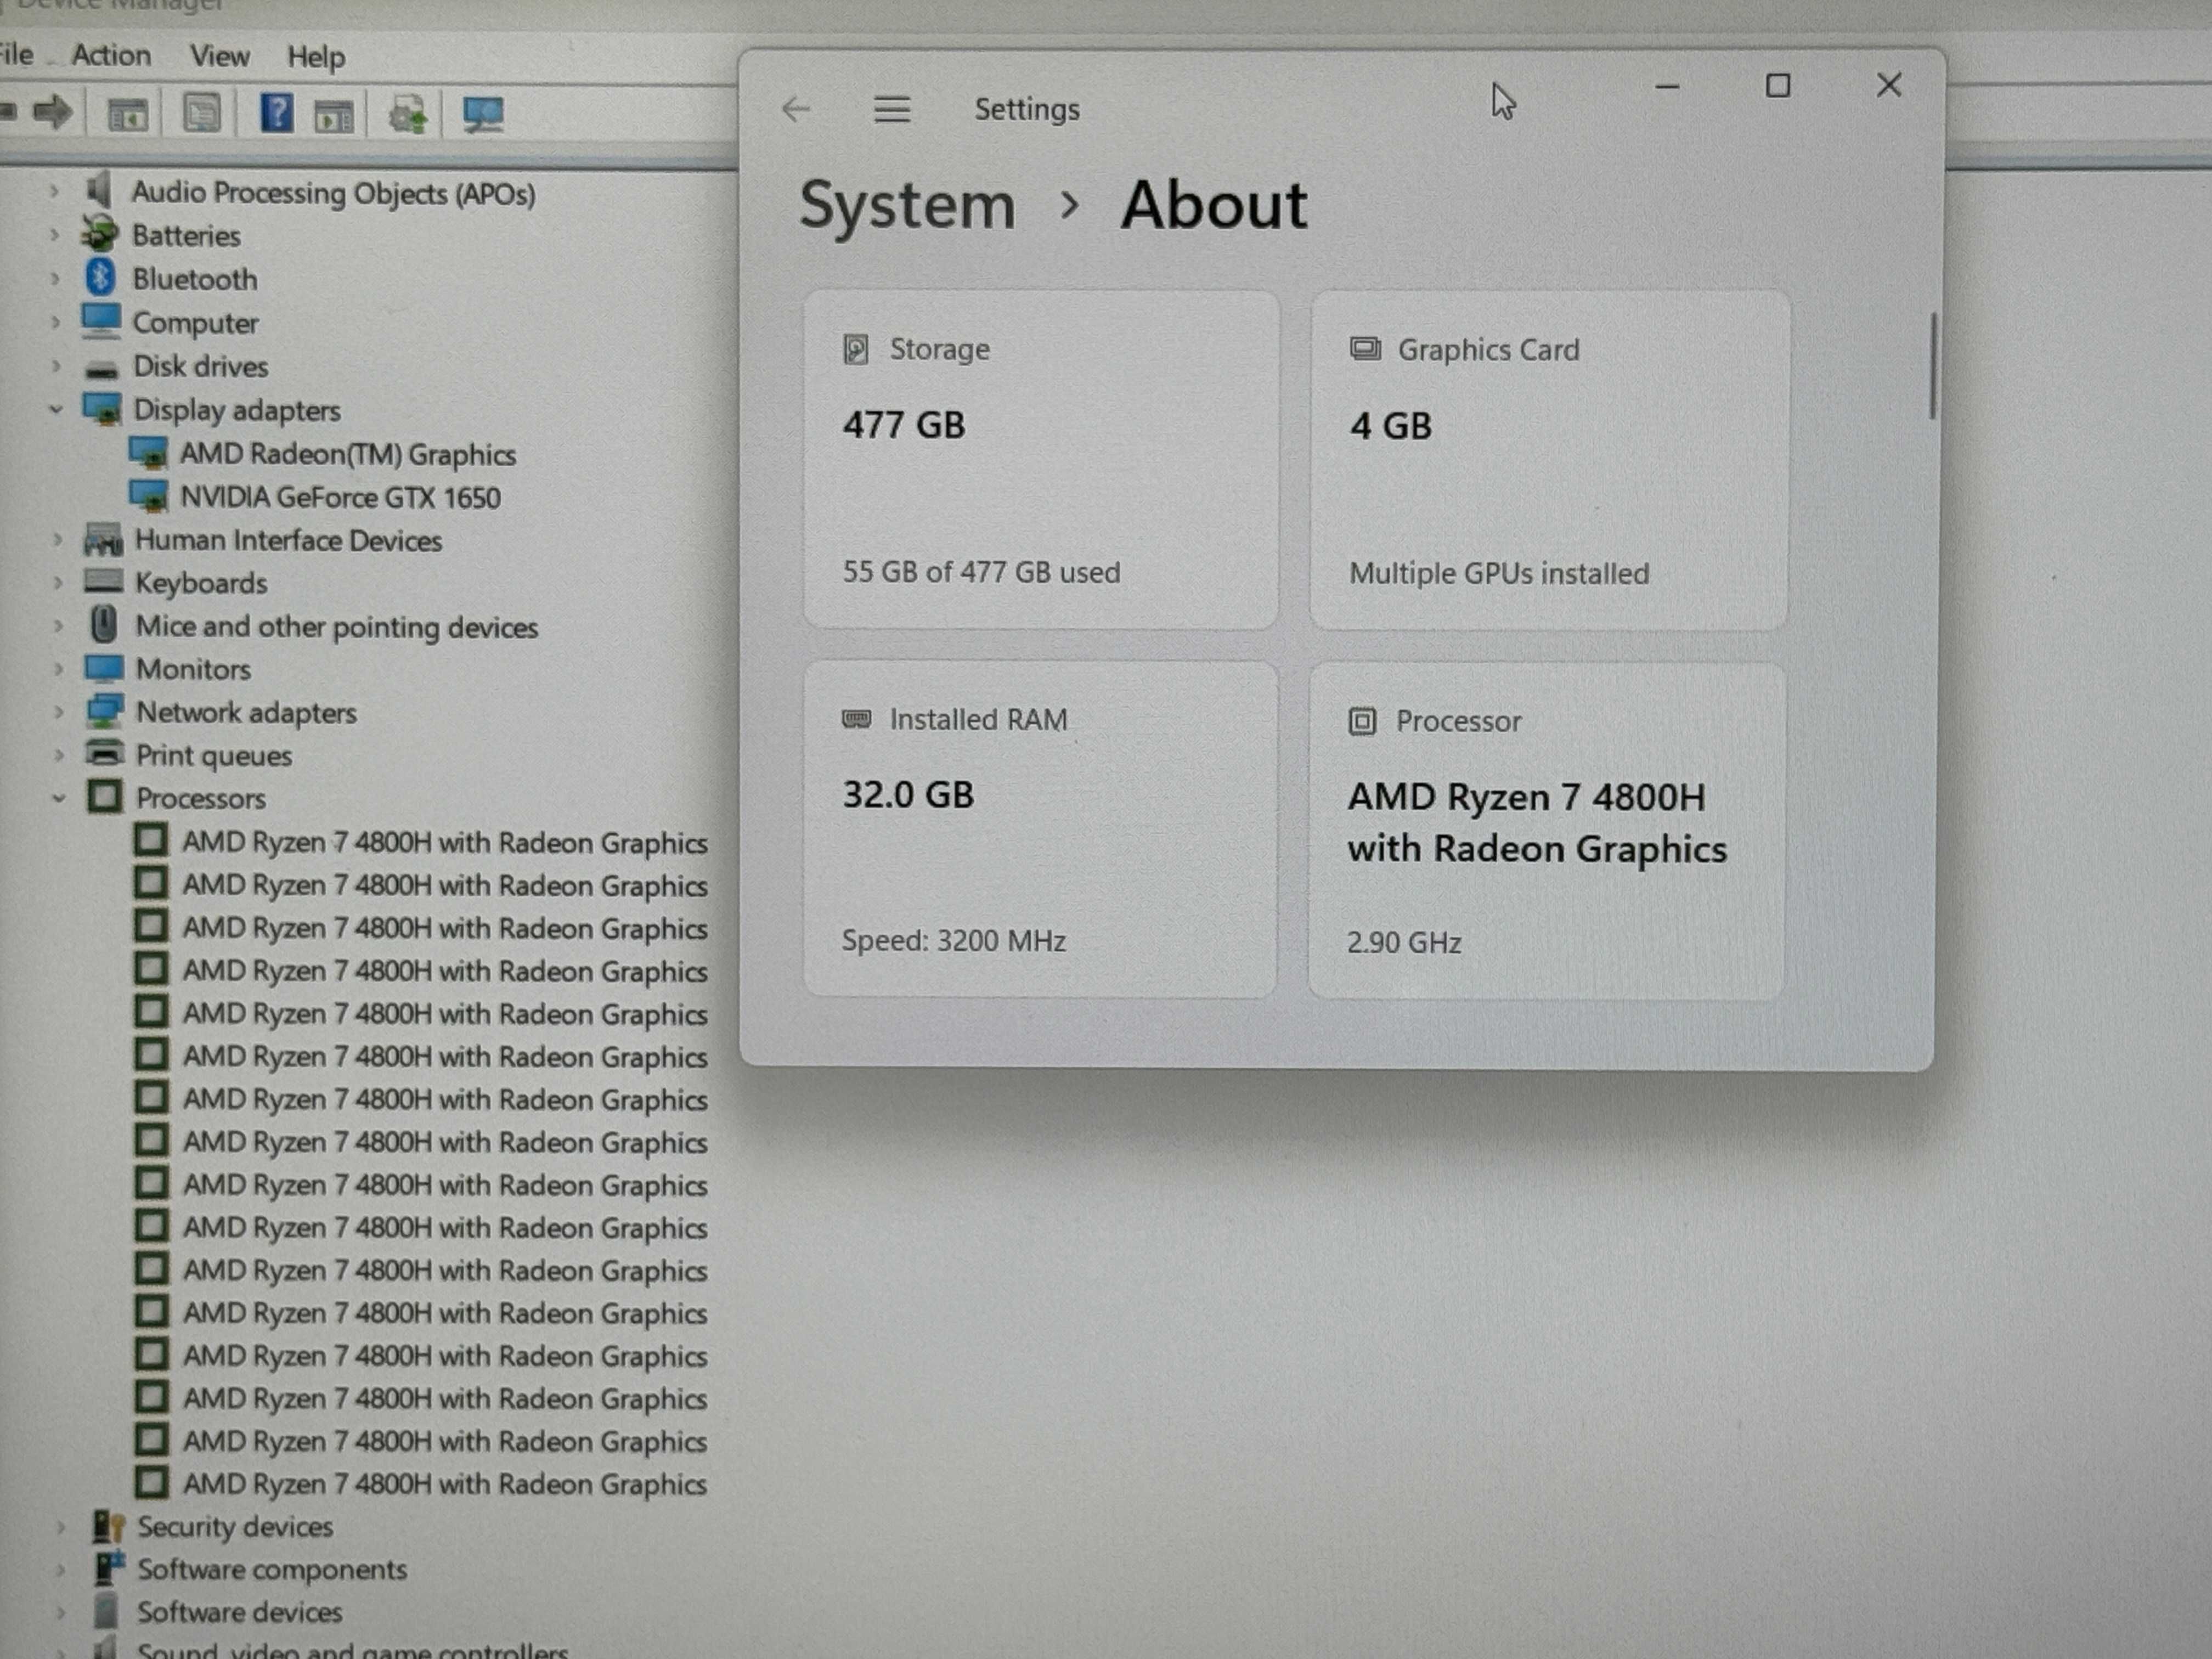
Task: Click the Human Interface Devices icon
Action: point(103,540)
